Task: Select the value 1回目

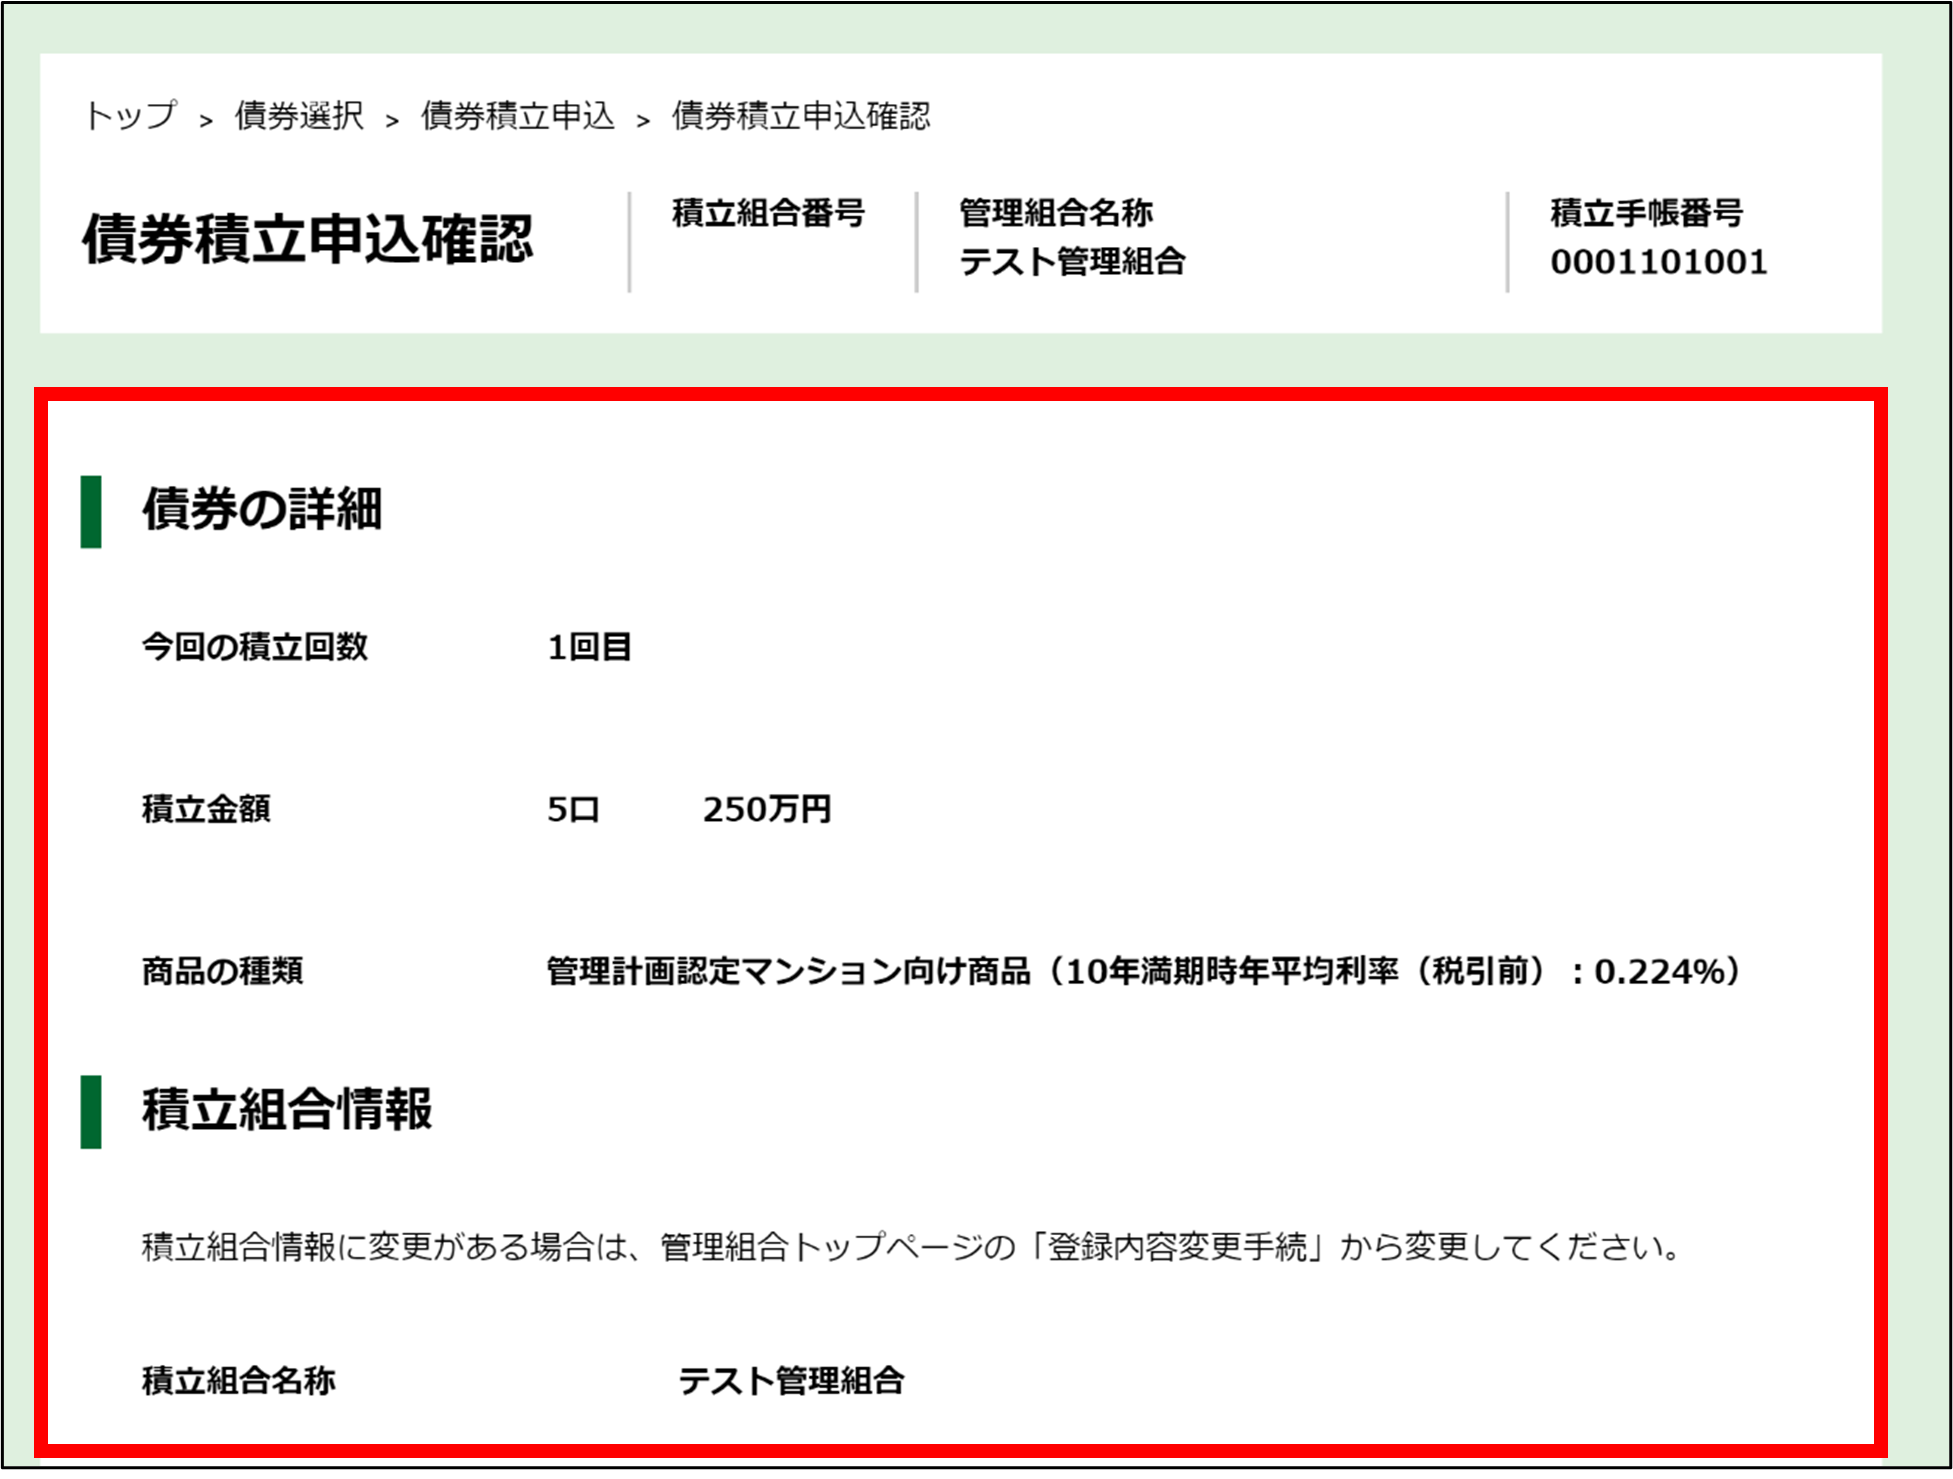Action: pyautogui.click(x=589, y=647)
